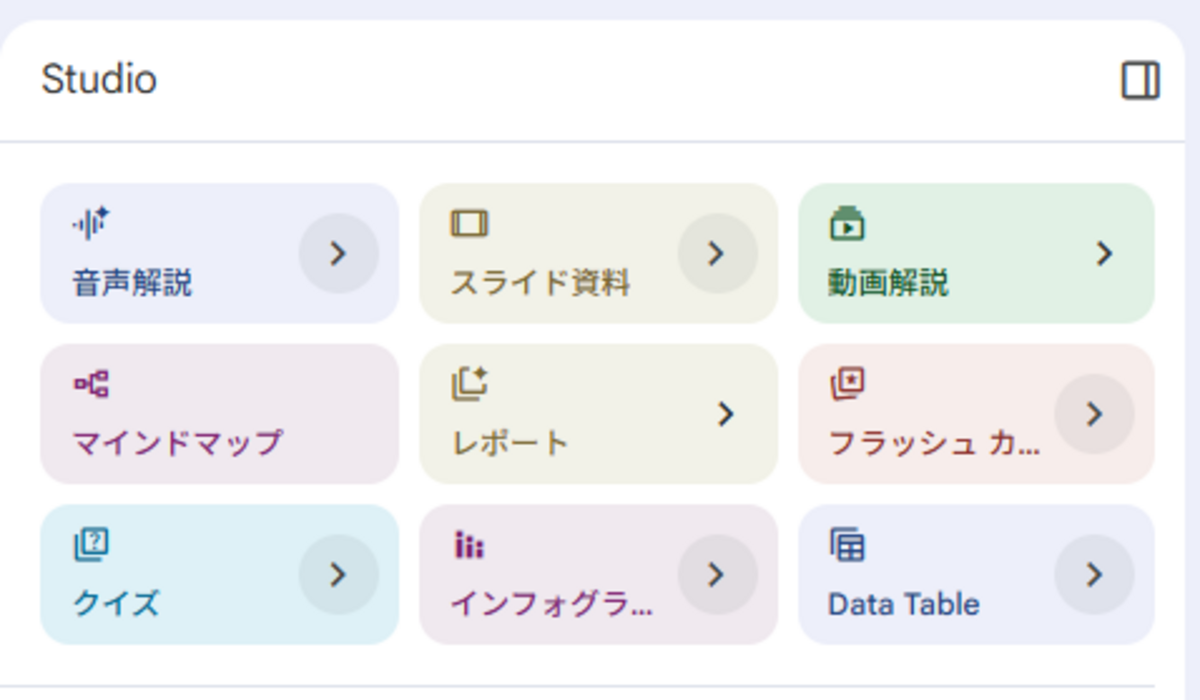This screenshot has height=700, width=1200.
Task: Expand 動画解説 using its arrow
Action: [1104, 254]
